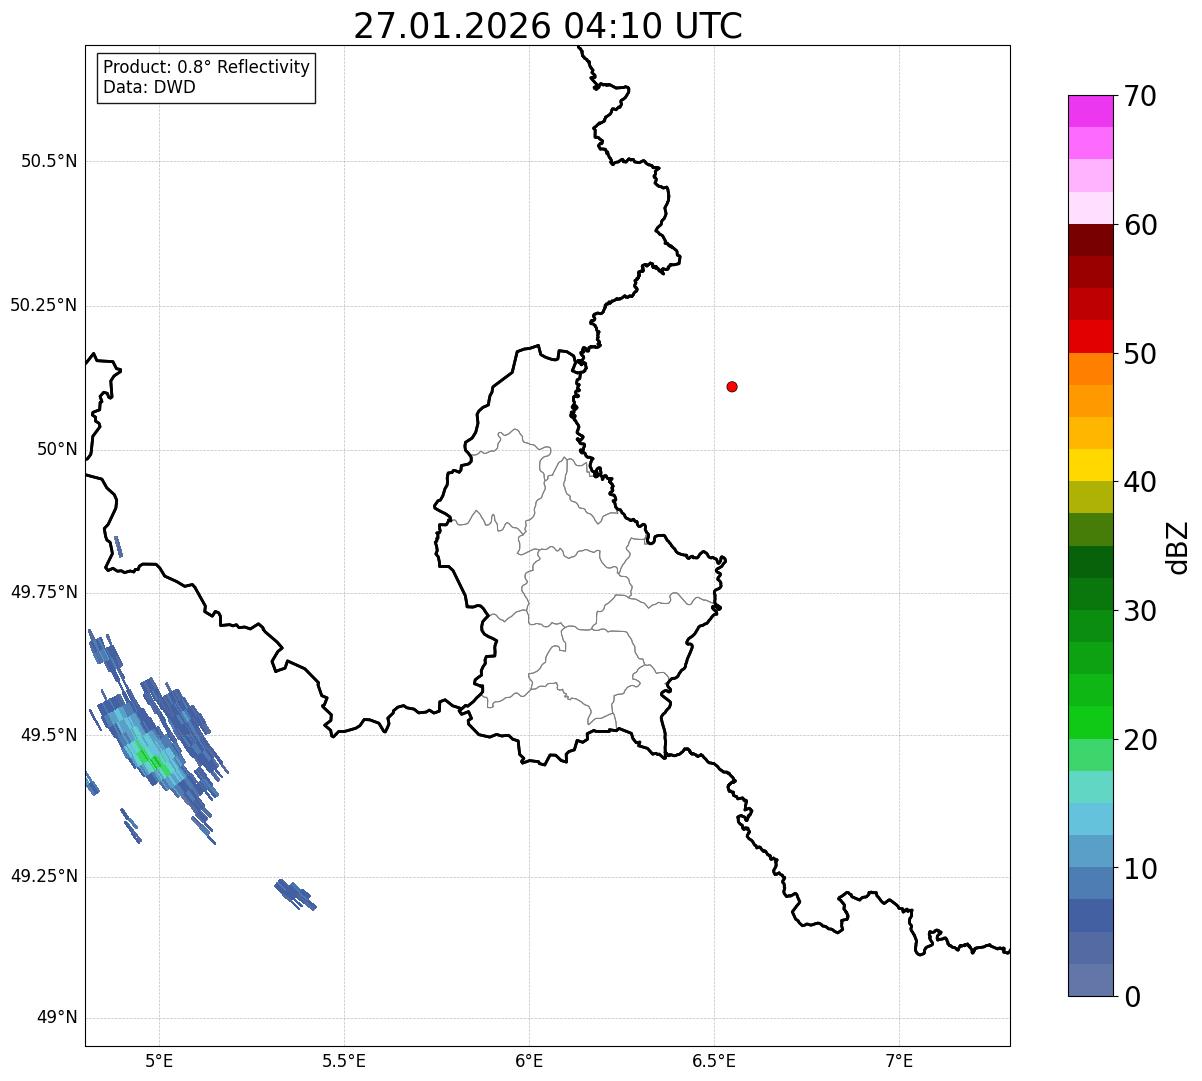Viewport: 1202px width, 1081px height.
Task: Click the 49.5°N latitude label
Action: click(49, 735)
